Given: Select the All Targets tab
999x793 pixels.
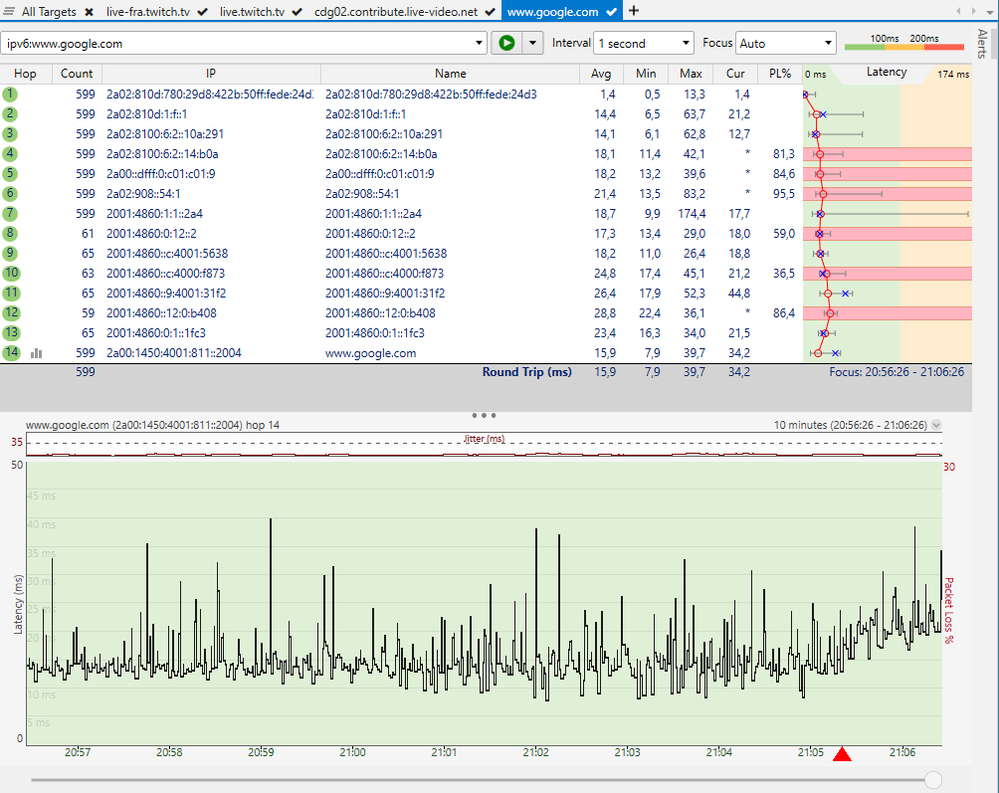Looking at the screenshot, I should tap(49, 11).
